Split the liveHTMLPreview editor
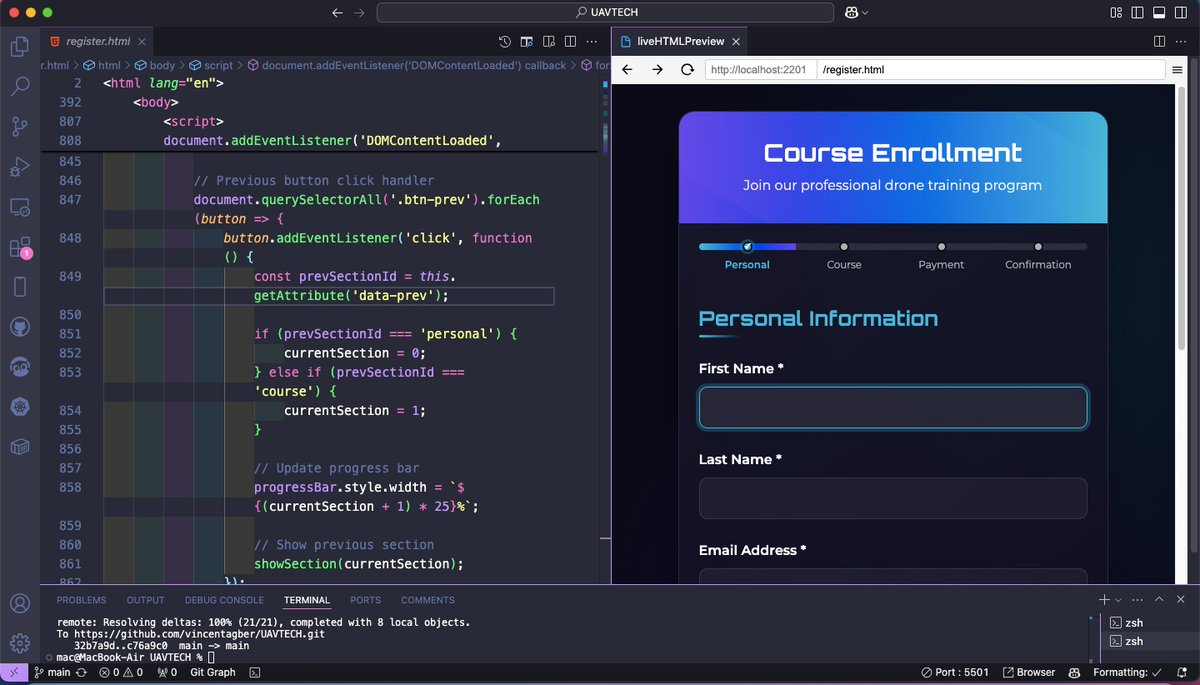 1159,42
